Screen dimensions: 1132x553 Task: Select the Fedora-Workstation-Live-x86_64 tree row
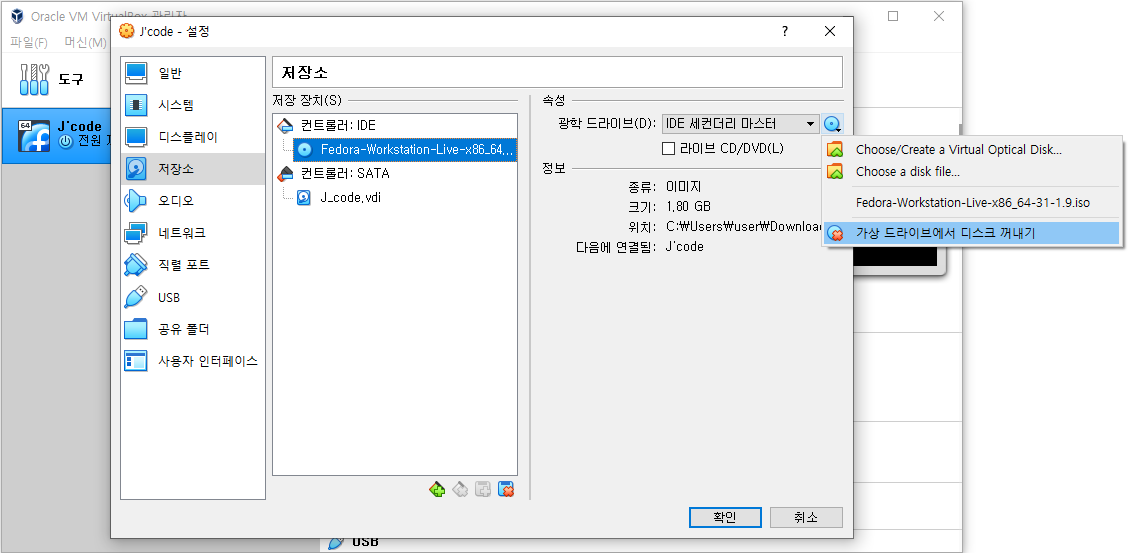pyautogui.click(x=404, y=149)
